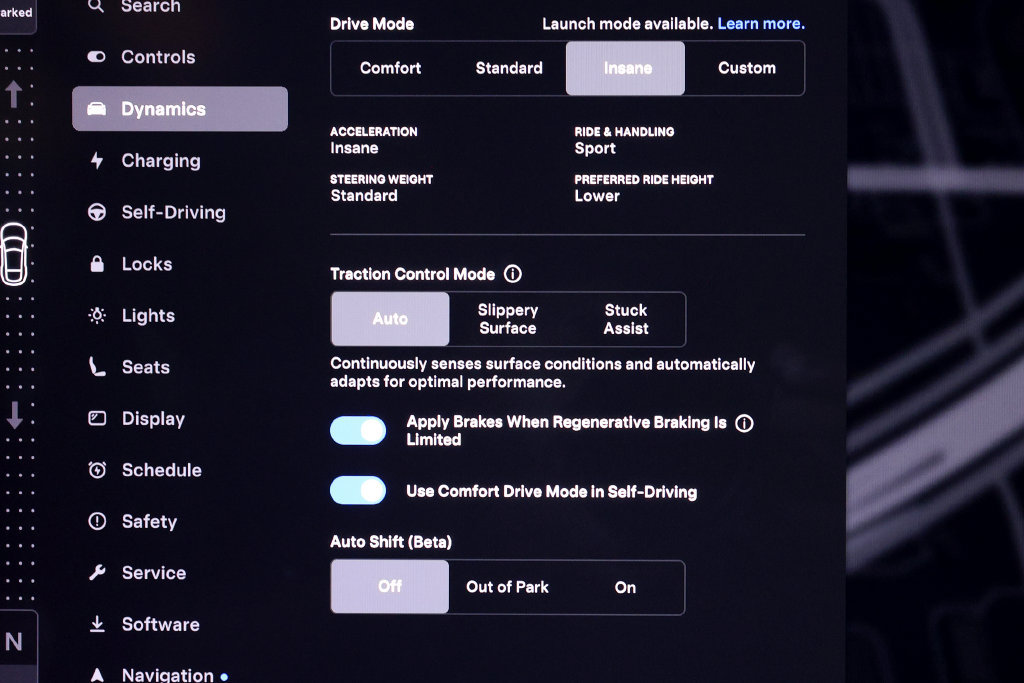Tap the Software download arrow icon
Viewport: 1024px width, 683px height.
(x=97, y=624)
